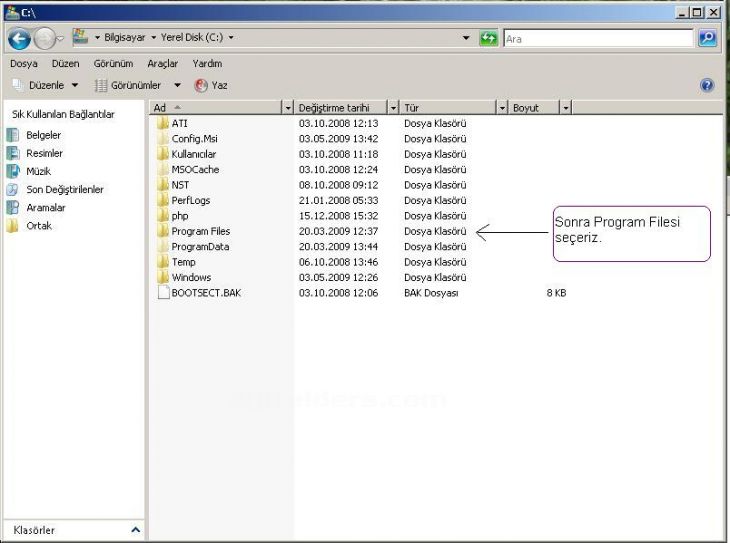The width and height of the screenshot is (730, 543).
Task: Select Yerel Disk (C:) in address path
Action: (192, 37)
